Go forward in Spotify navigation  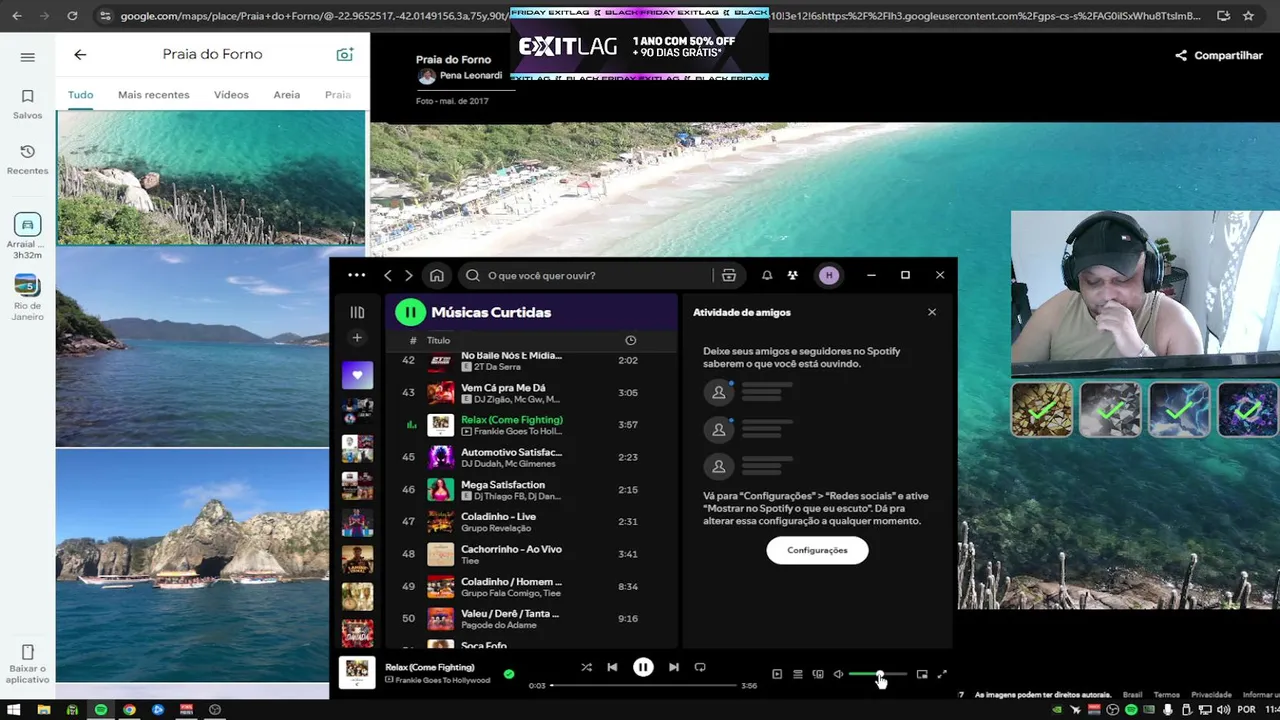[x=408, y=276]
